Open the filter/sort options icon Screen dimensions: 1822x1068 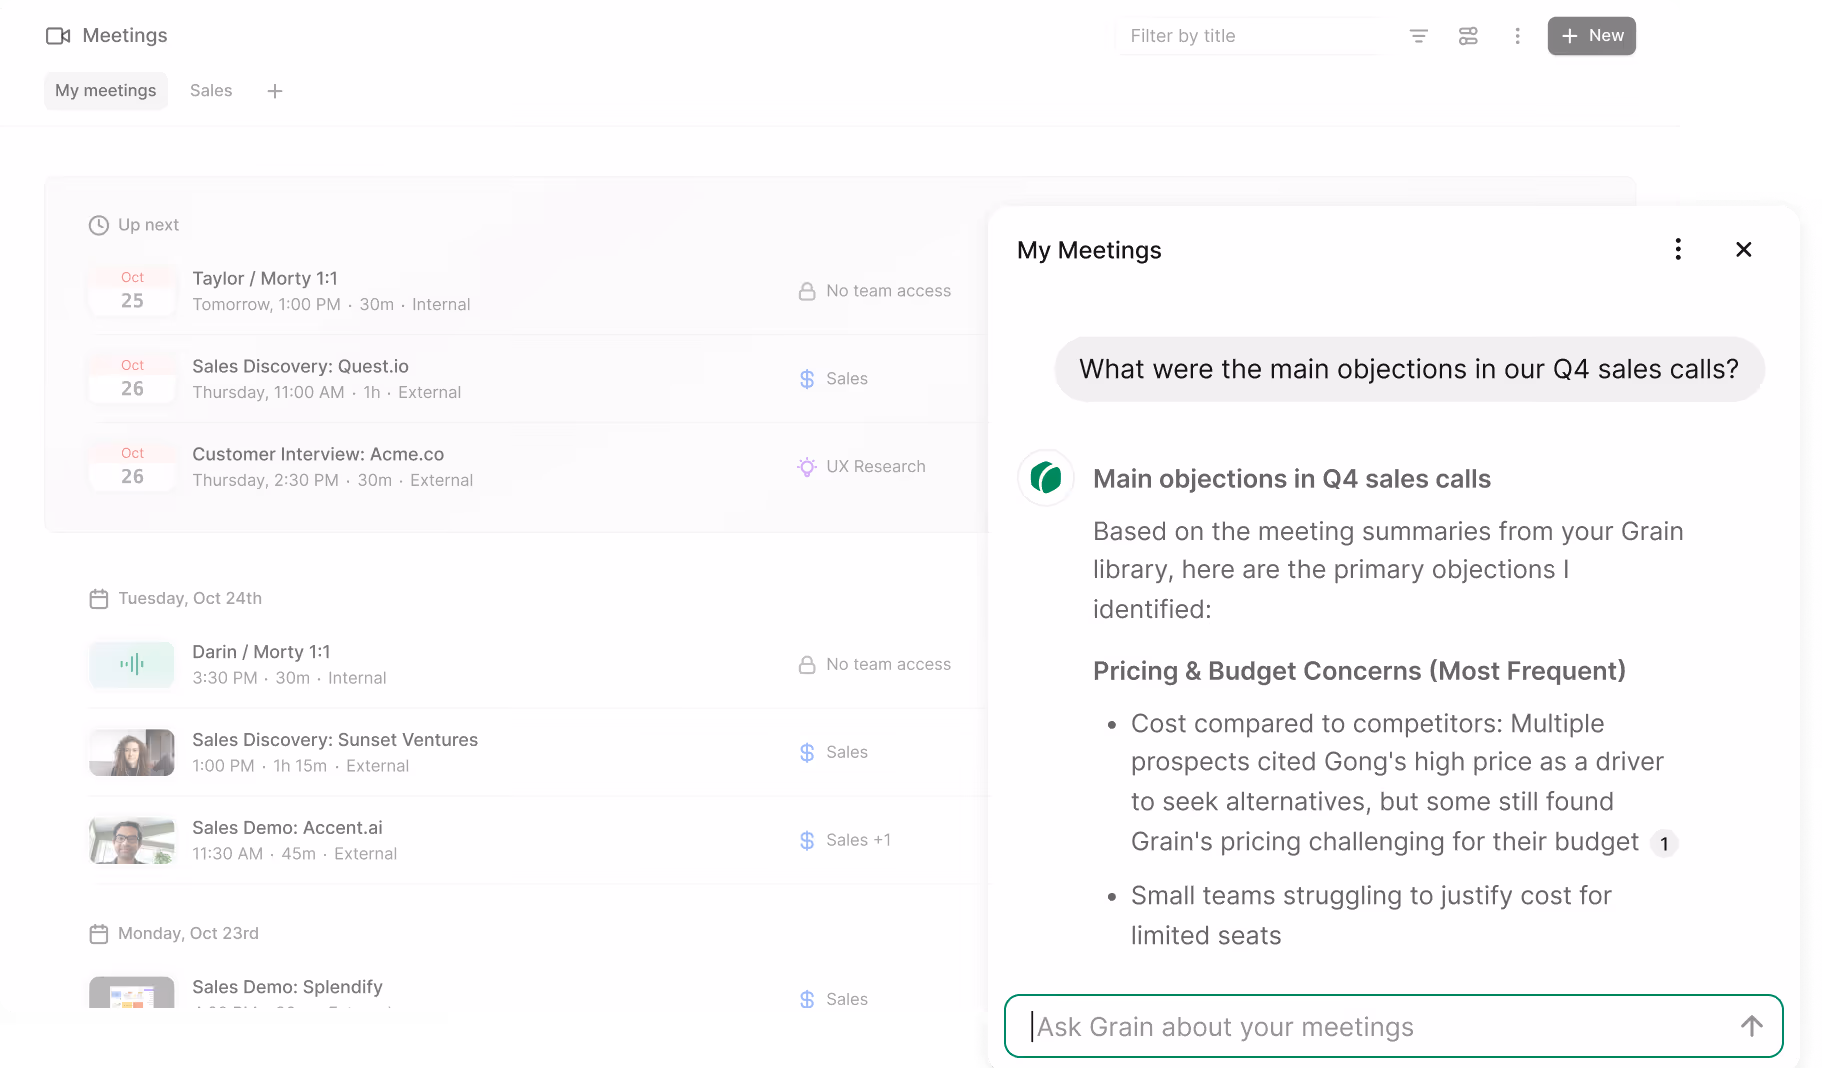1418,35
